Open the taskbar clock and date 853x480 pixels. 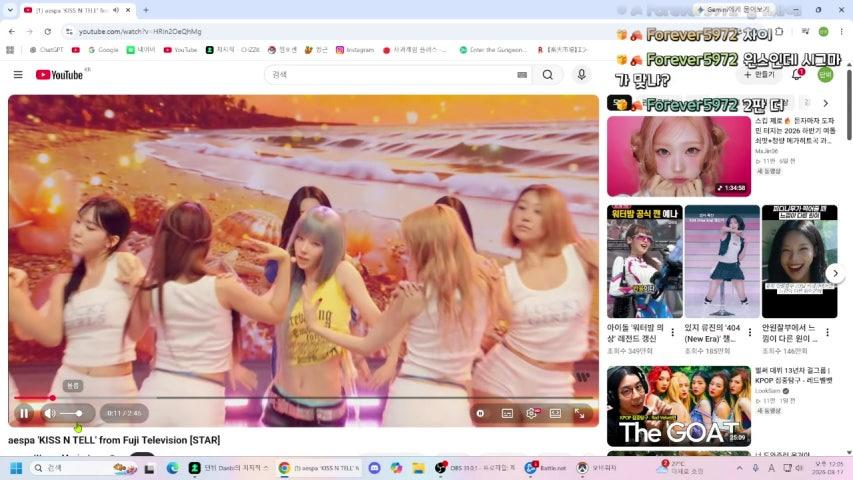828,468
